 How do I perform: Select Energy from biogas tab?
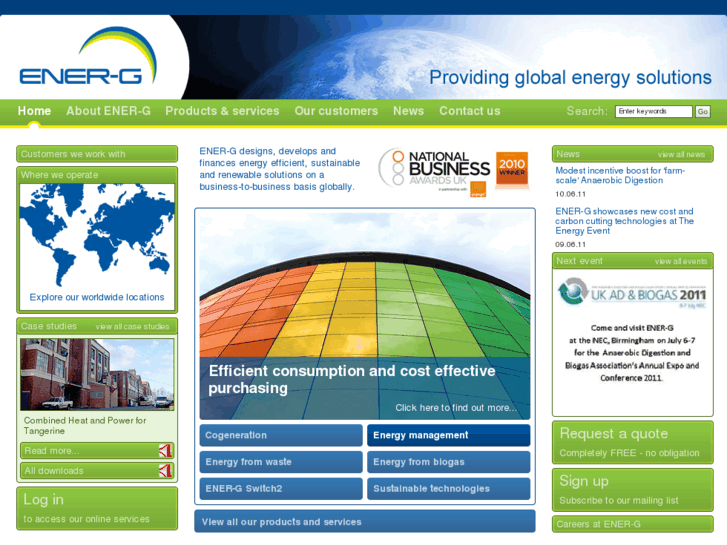(x=448, y=462)
